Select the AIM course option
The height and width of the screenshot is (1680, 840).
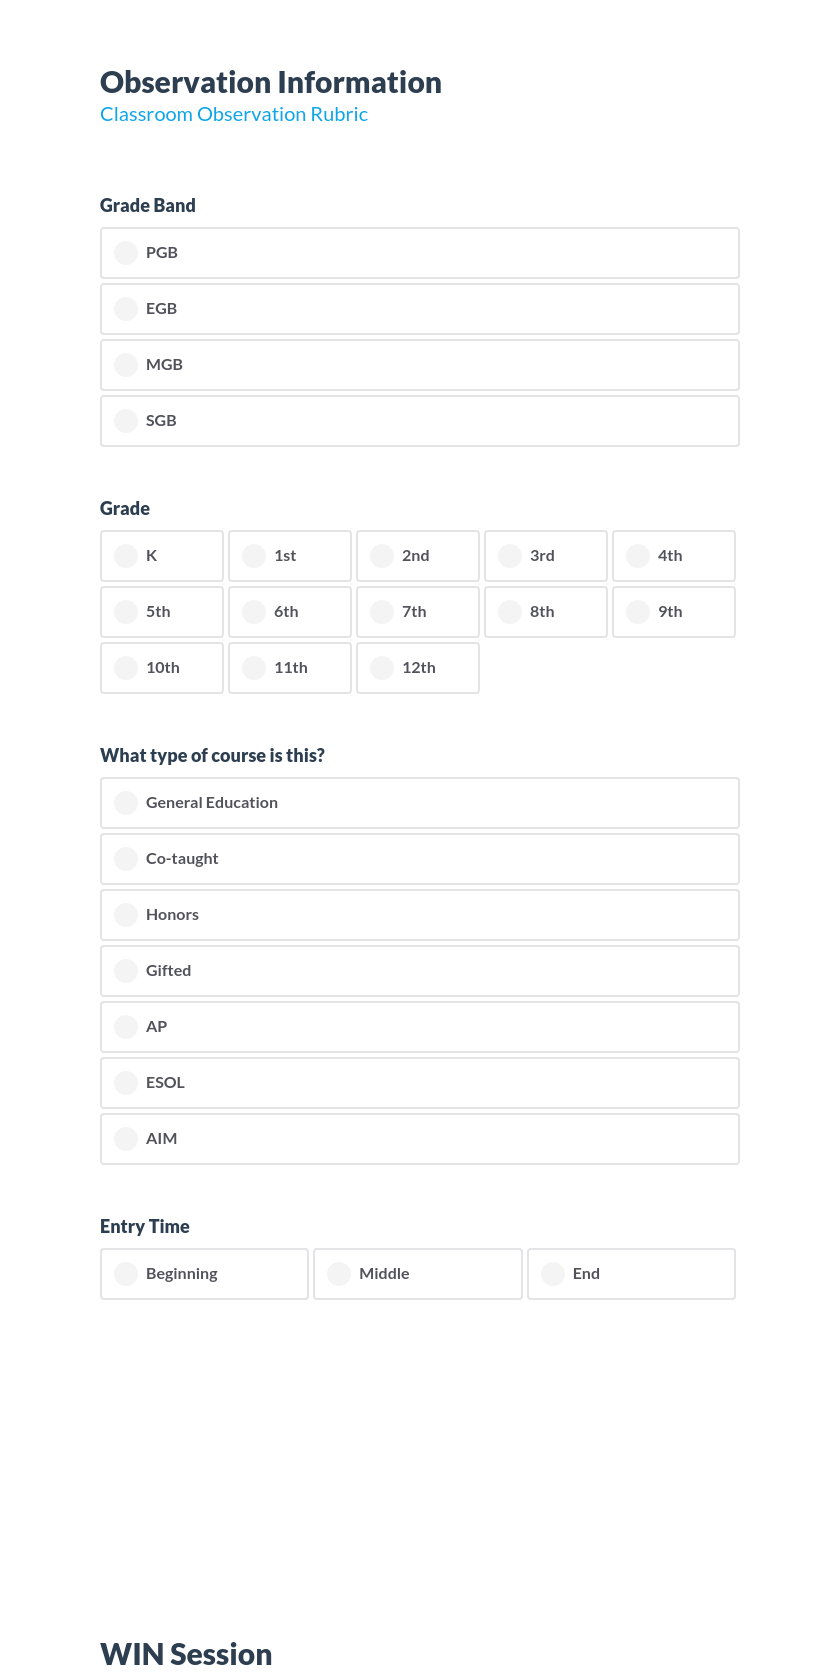tap(420, 1138)
